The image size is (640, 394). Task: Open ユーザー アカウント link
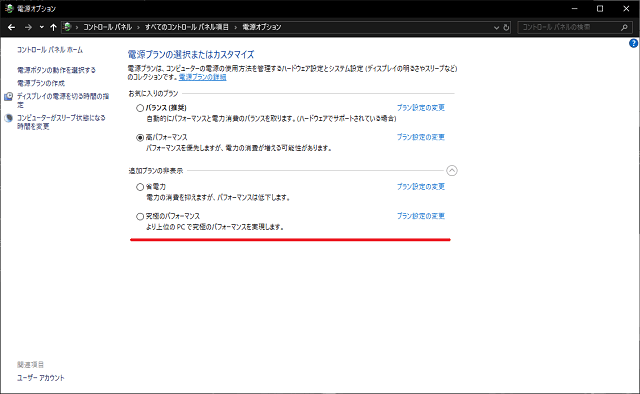click(x=41, y=378)
